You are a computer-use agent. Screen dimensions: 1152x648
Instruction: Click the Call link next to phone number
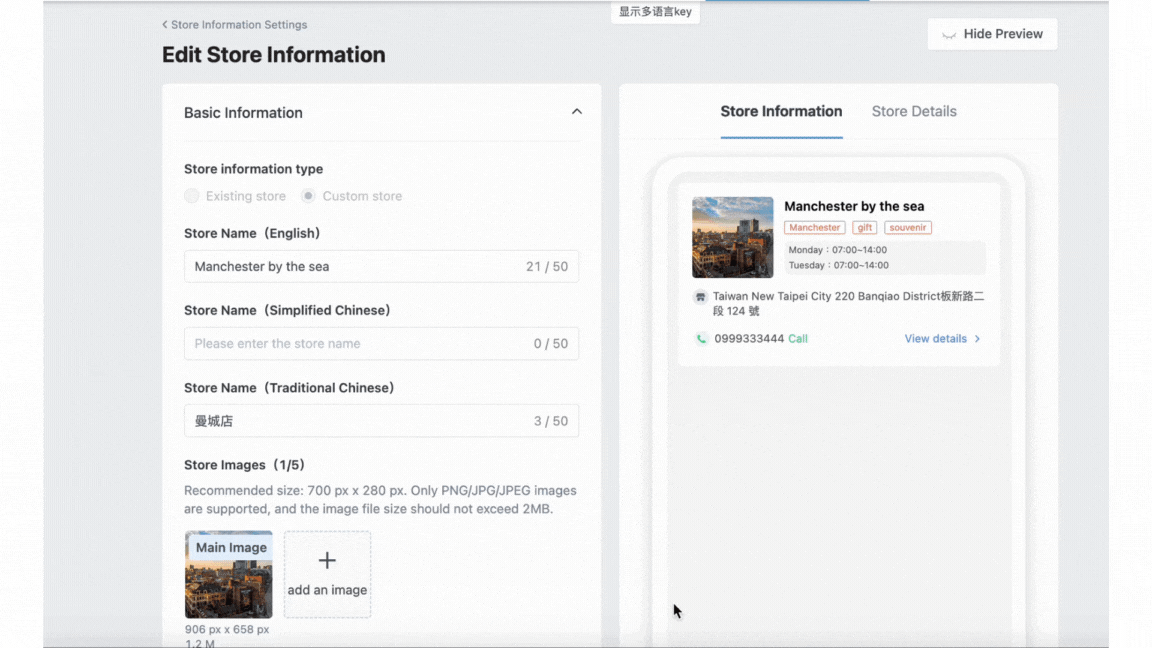798,339
